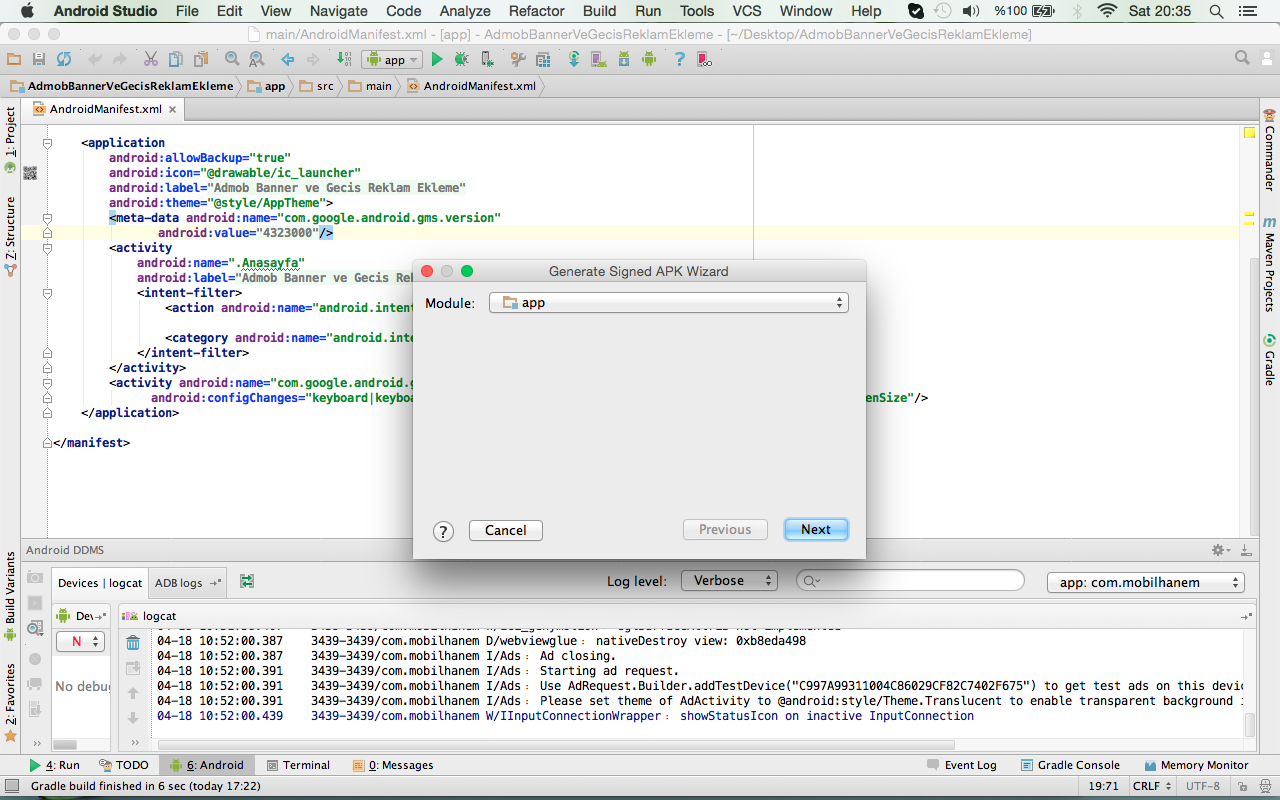The image size is (1280, 800).
Task: Open the Event Log tab
Action: pyautogui.click(x=961, y=765)
